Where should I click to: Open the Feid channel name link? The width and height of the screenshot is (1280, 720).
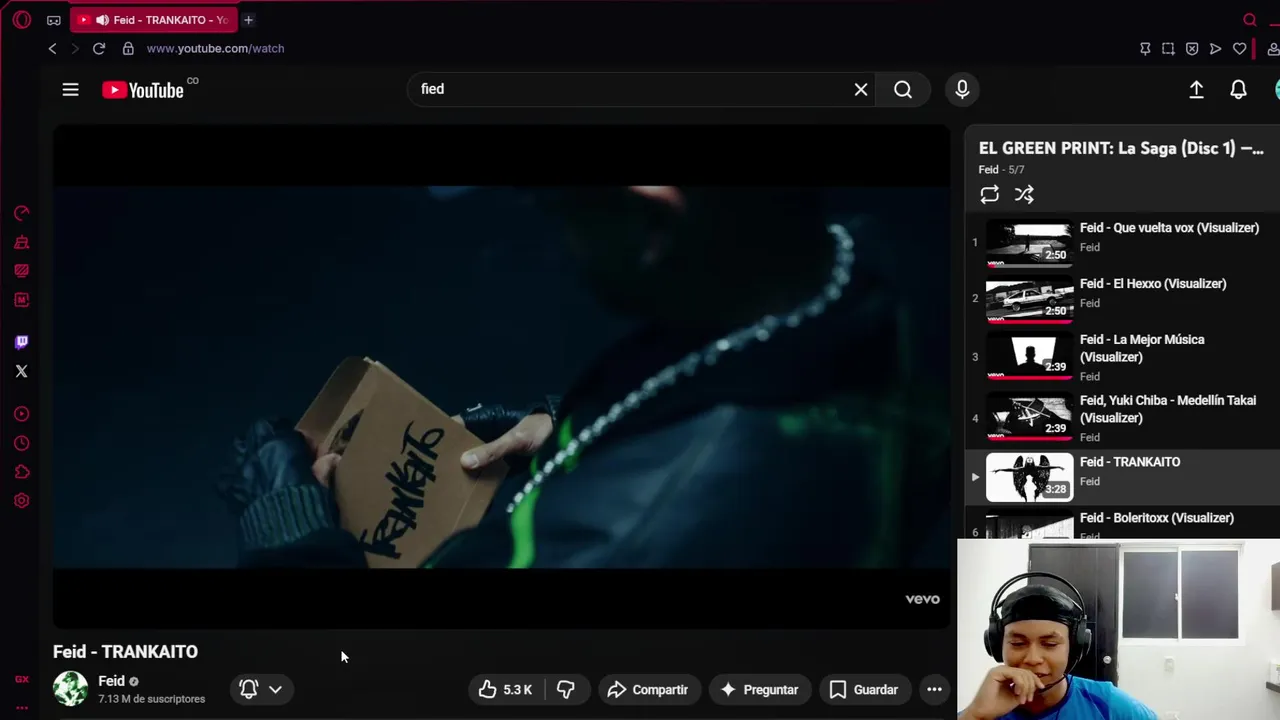click(x=111, y=681)
